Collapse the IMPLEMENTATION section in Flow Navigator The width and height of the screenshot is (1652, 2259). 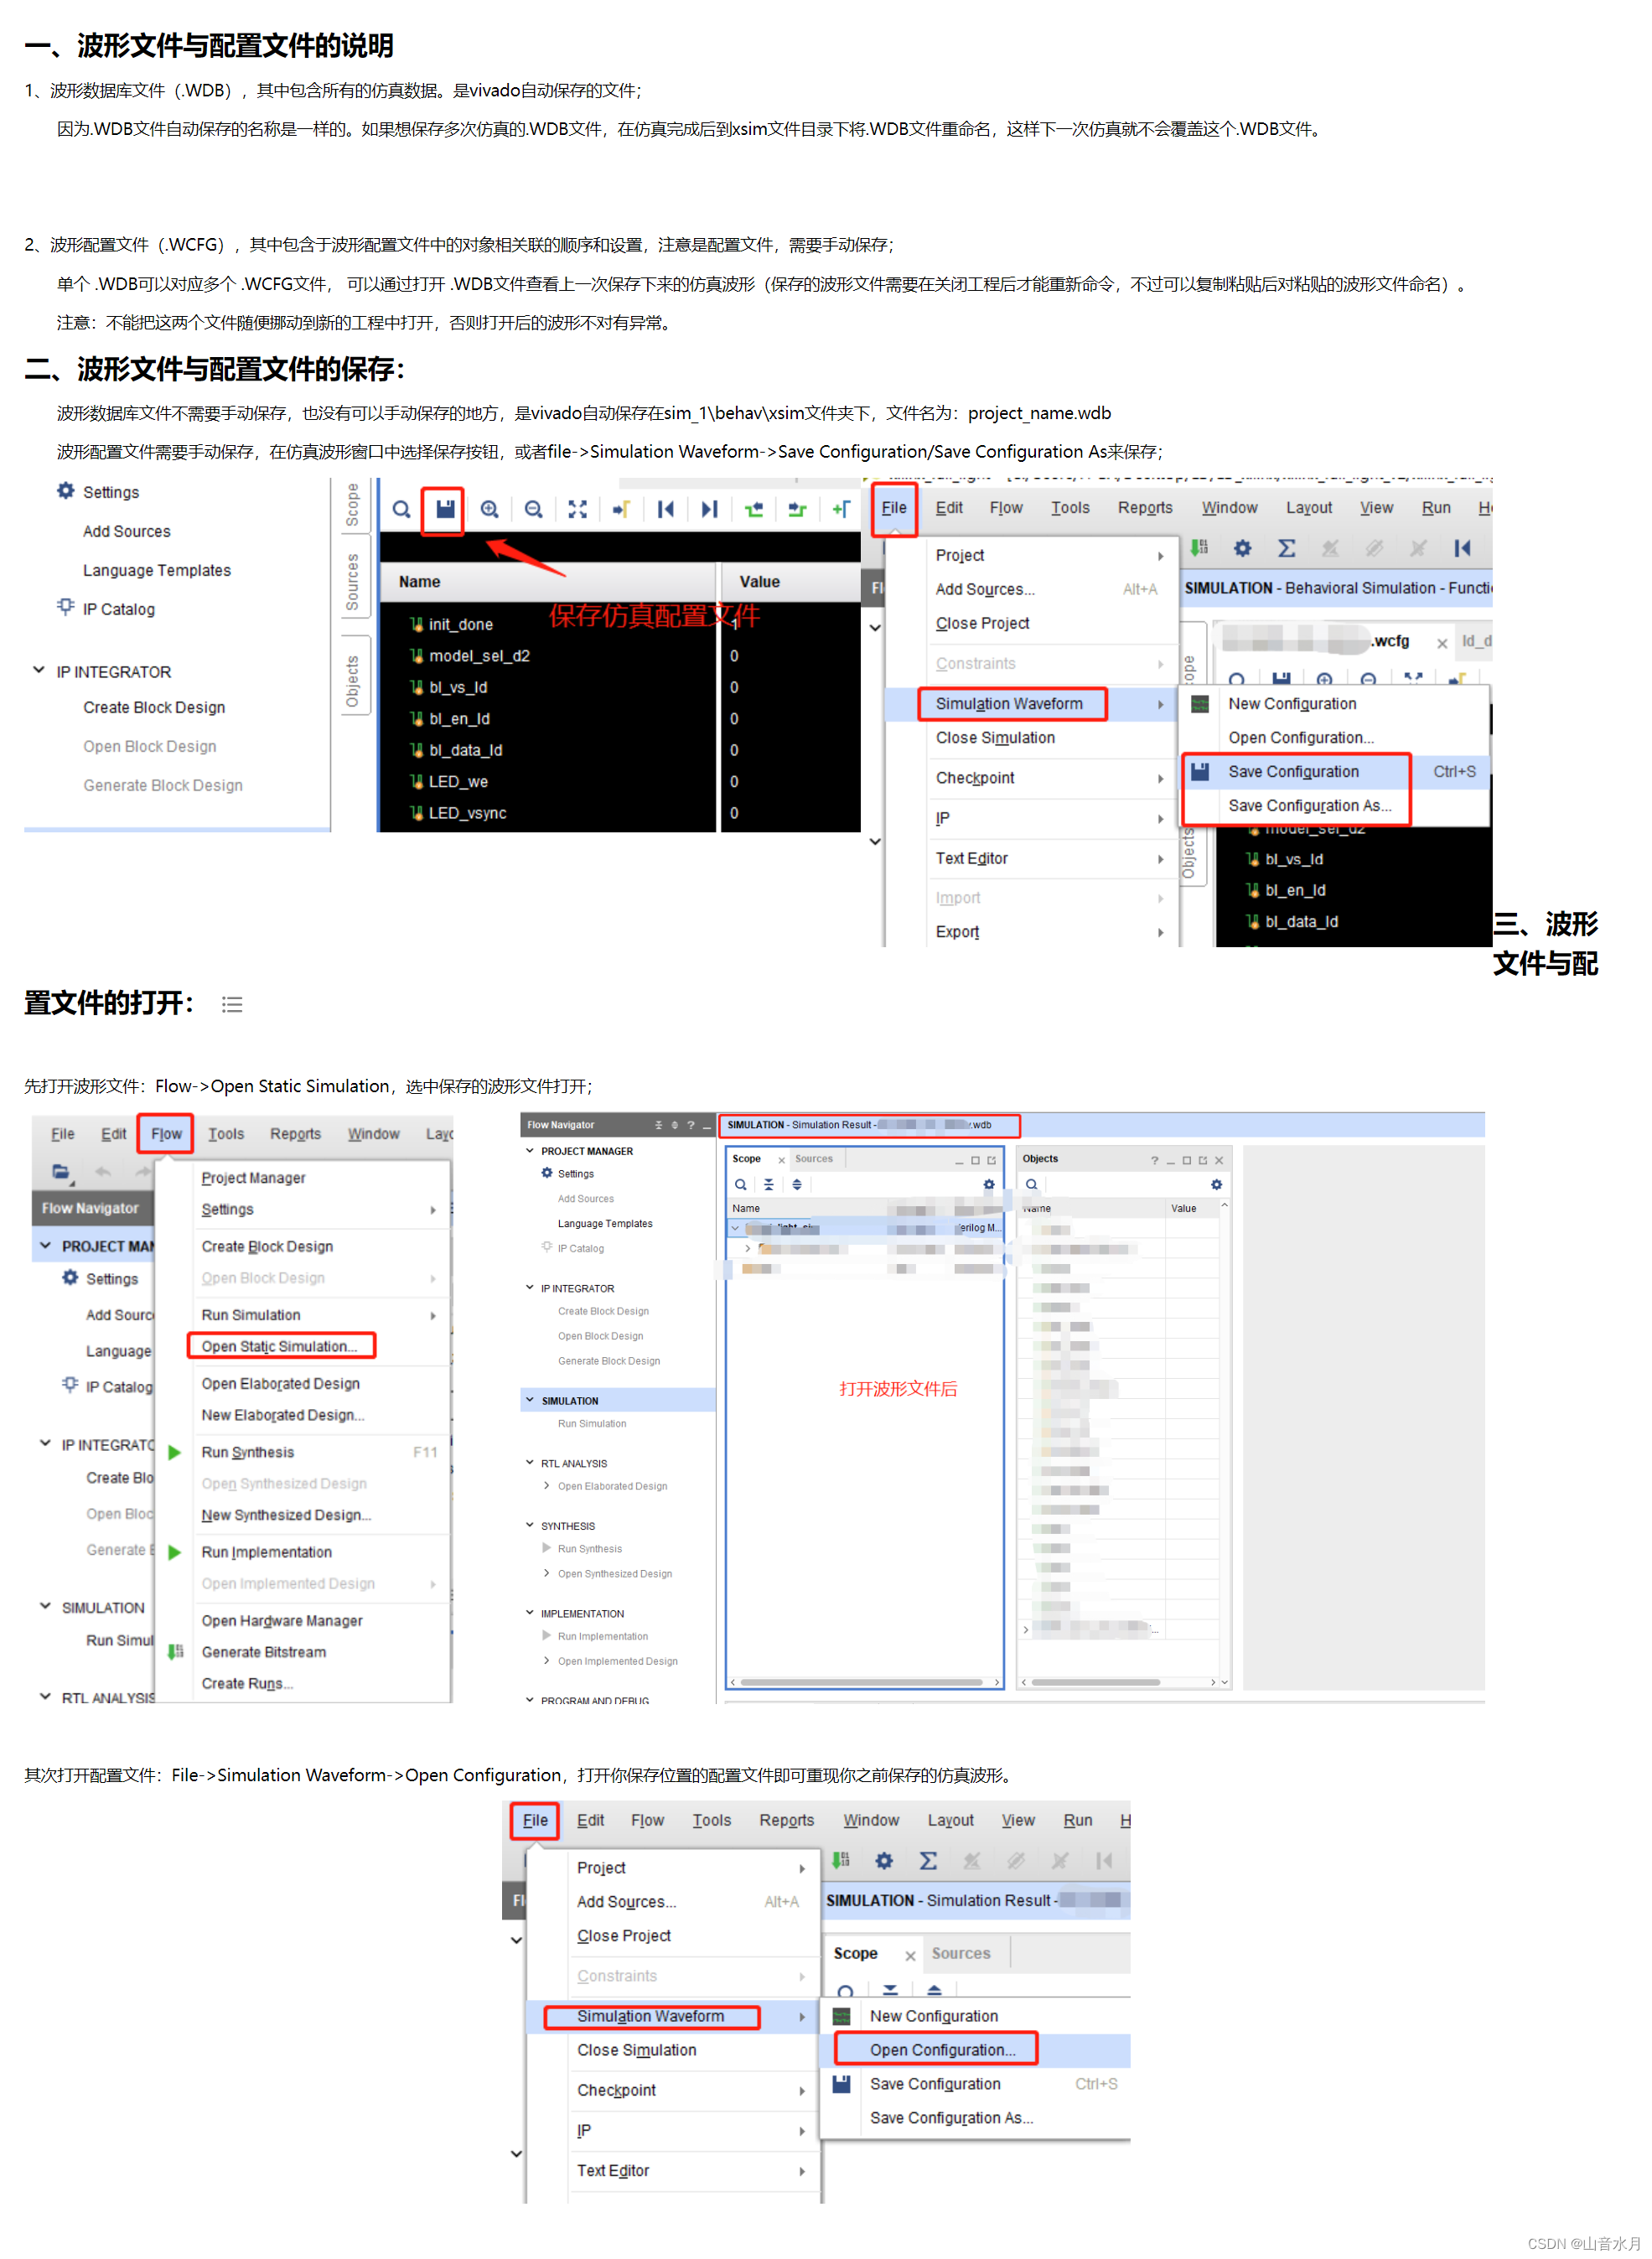pyautogui.click(x=530, y=1612)
